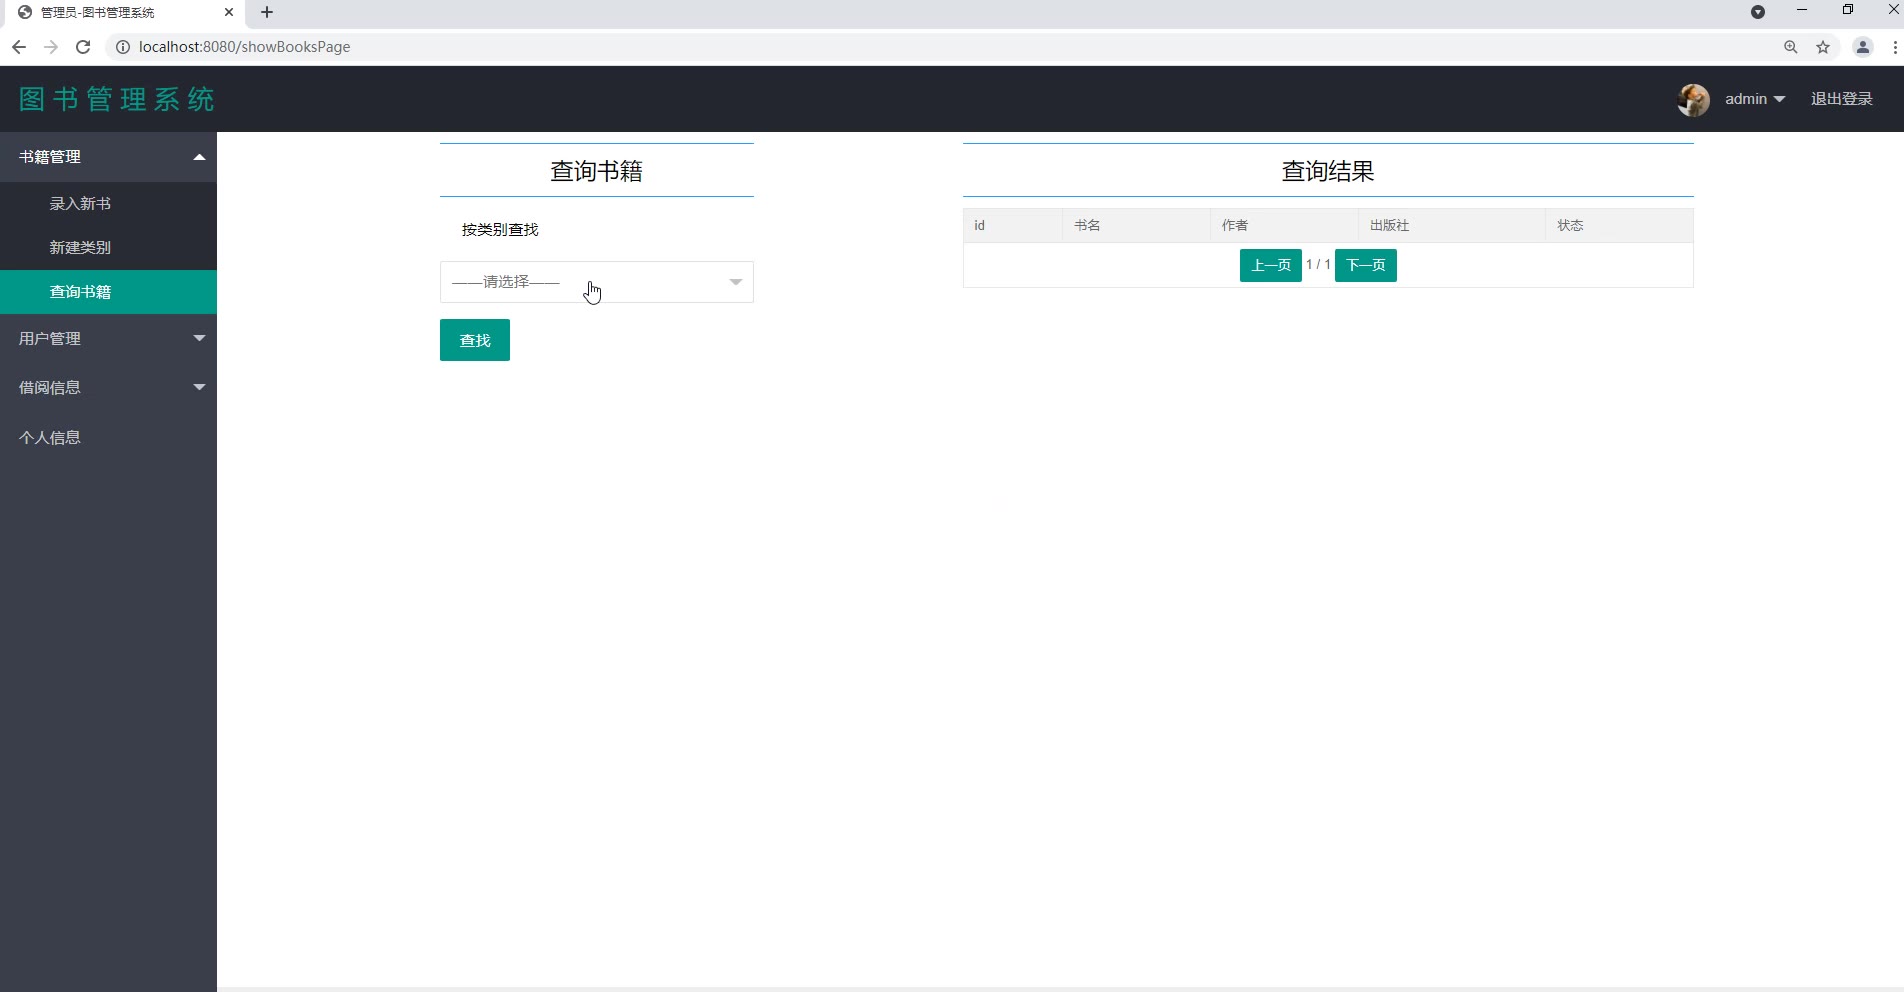Viewport: 1904px width, 992px height.
Task: Click the 查找 search button
Action: click(475, 340)
